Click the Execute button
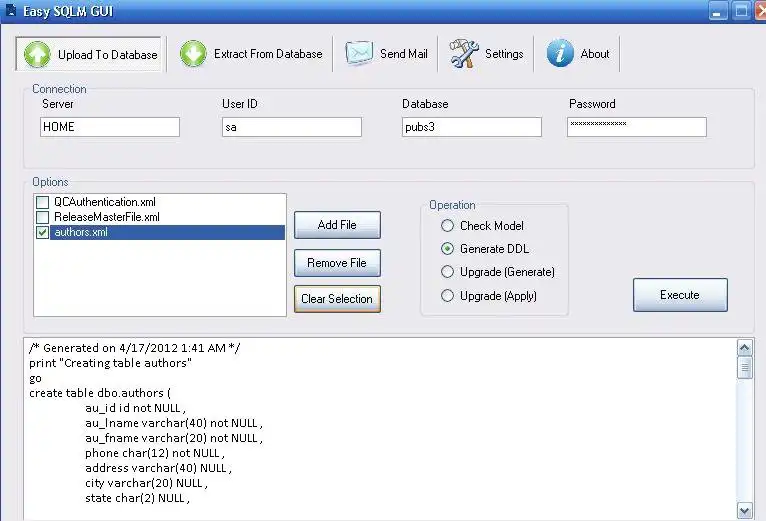This screenshot has width=766, height=521. [680, 295]
